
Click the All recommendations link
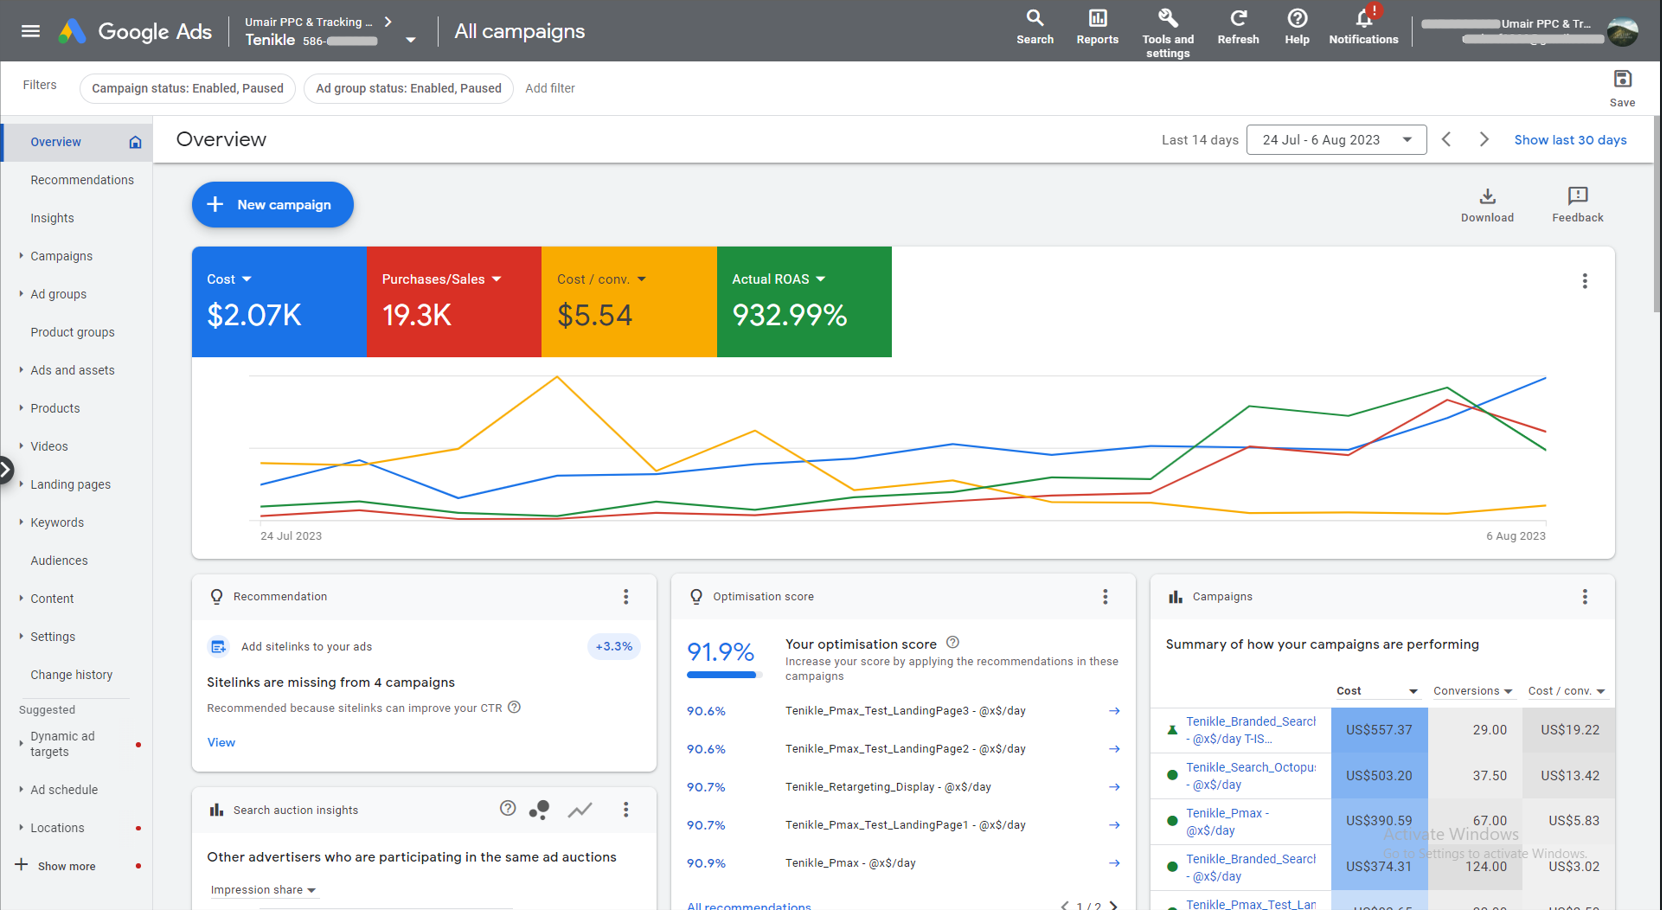point(748,905)
